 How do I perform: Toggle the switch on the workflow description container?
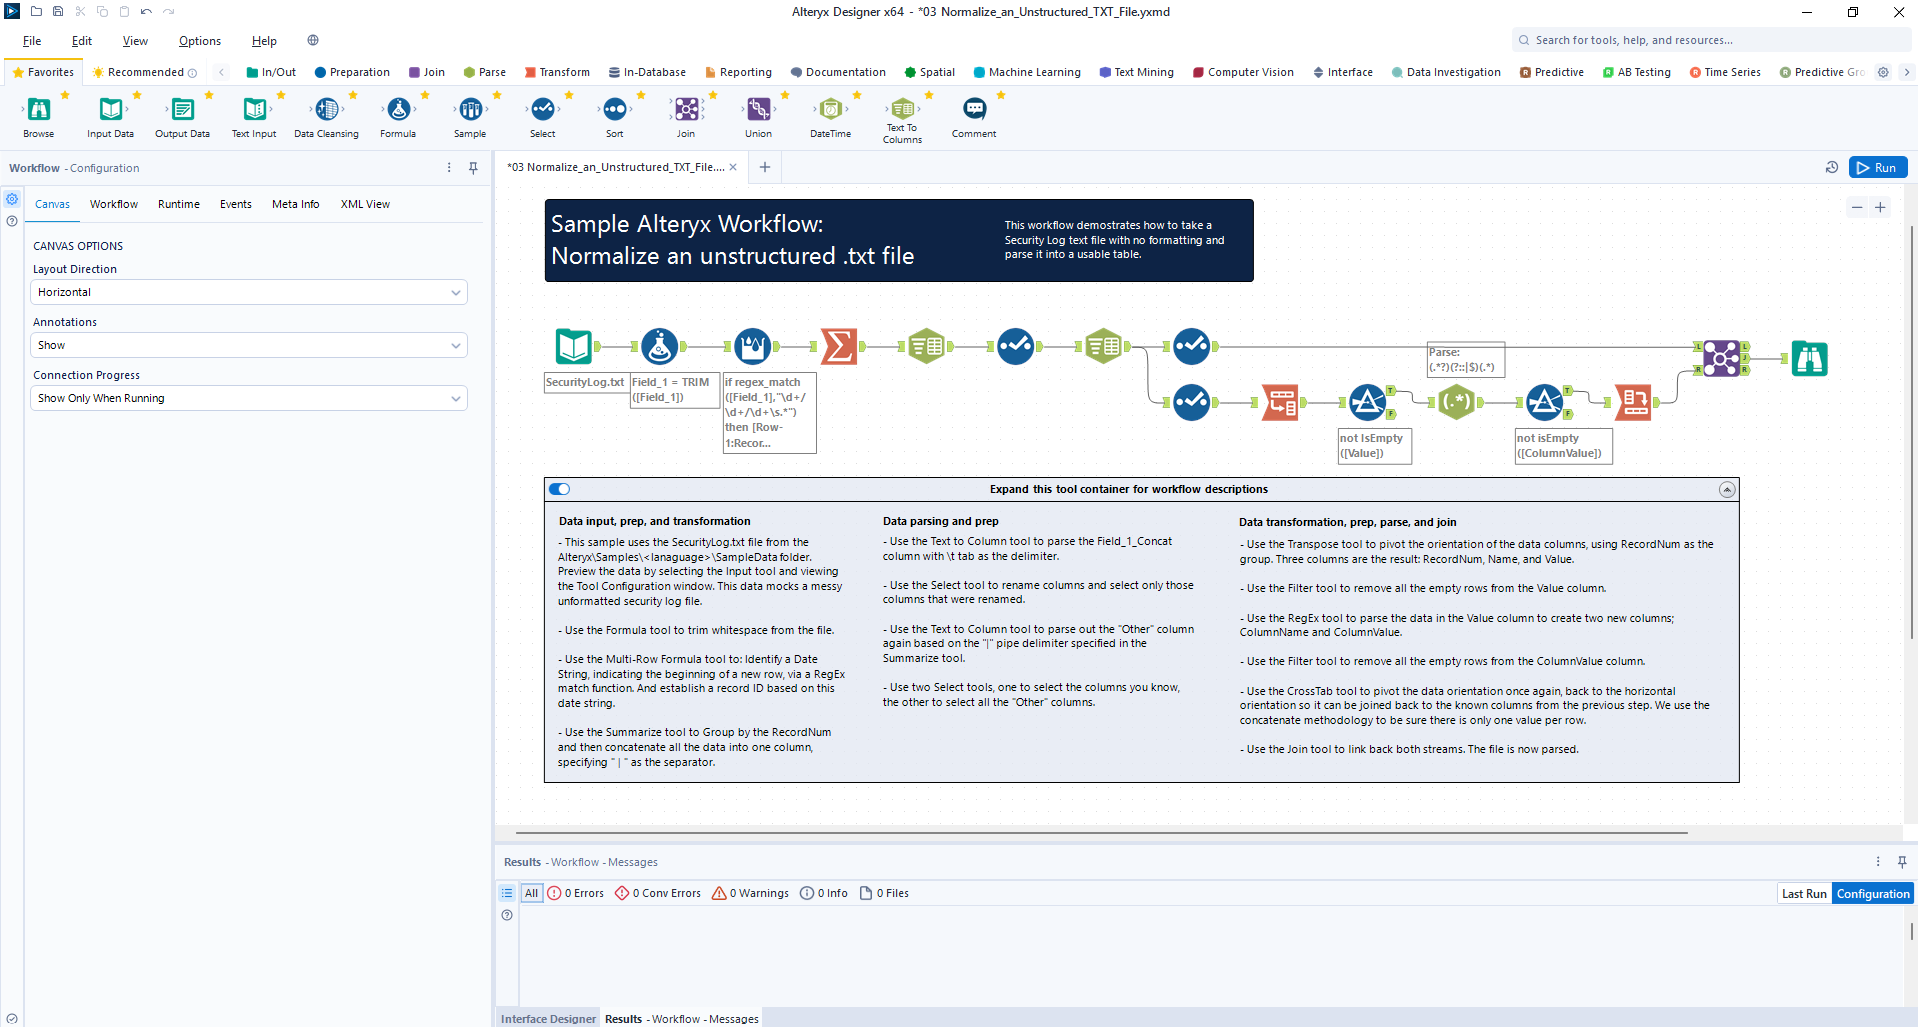point(559,489)
